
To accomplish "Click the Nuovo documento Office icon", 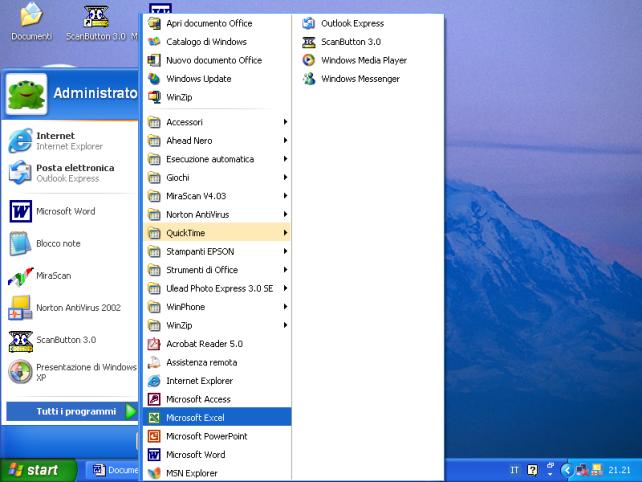I will pos(154,60).
